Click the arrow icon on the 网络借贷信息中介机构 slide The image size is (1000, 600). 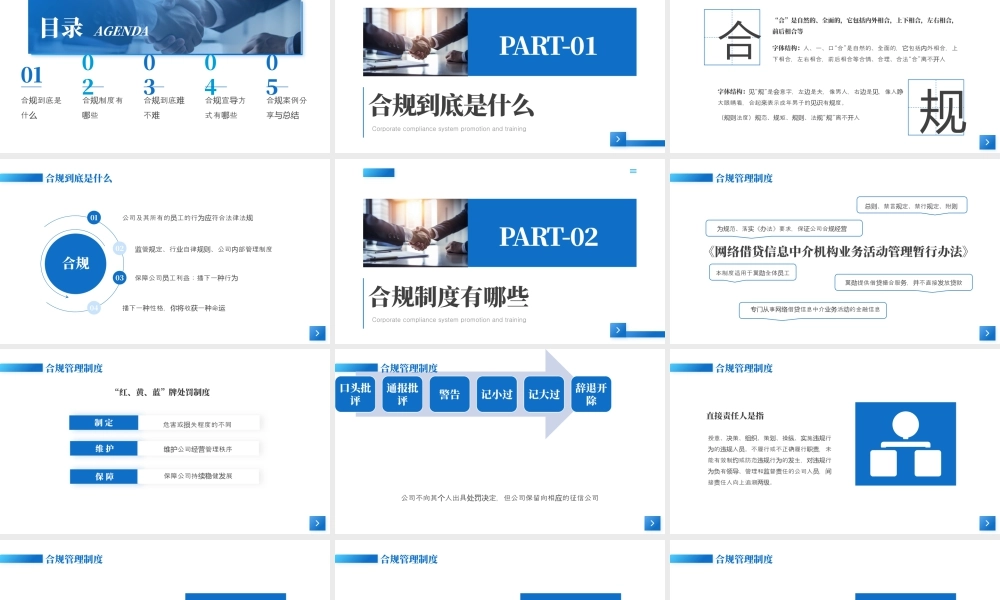[x=987, y=333]
